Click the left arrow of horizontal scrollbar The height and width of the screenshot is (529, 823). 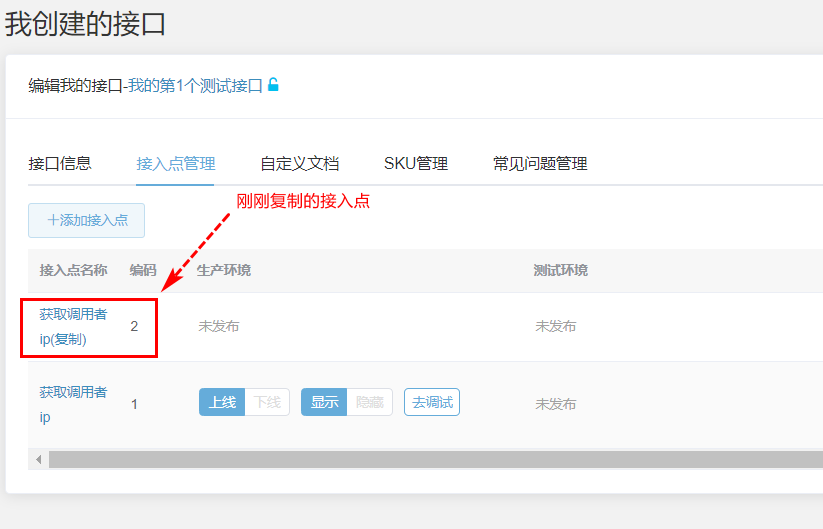pyautogui.click(x=39, y=459)
